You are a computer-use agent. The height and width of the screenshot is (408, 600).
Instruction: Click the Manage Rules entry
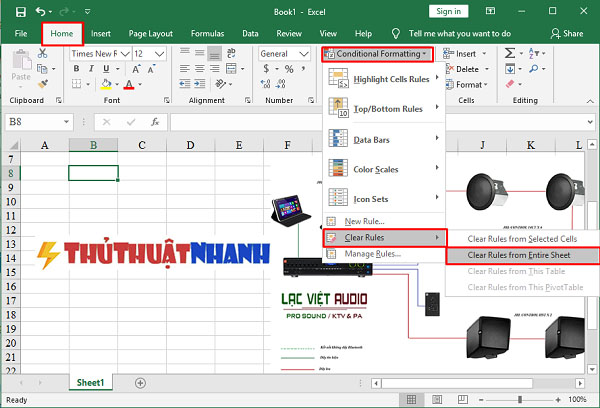click(x=384, y=254)
